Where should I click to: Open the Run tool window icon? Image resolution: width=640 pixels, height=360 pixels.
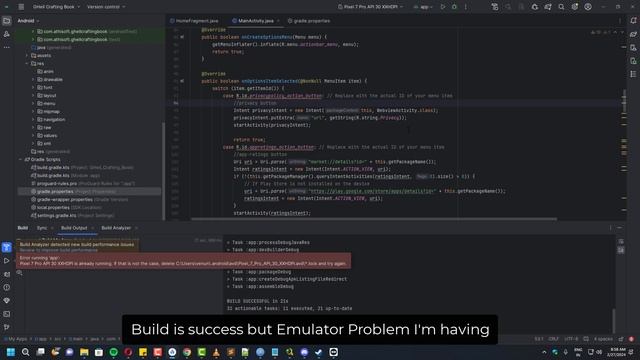point(7,261)
